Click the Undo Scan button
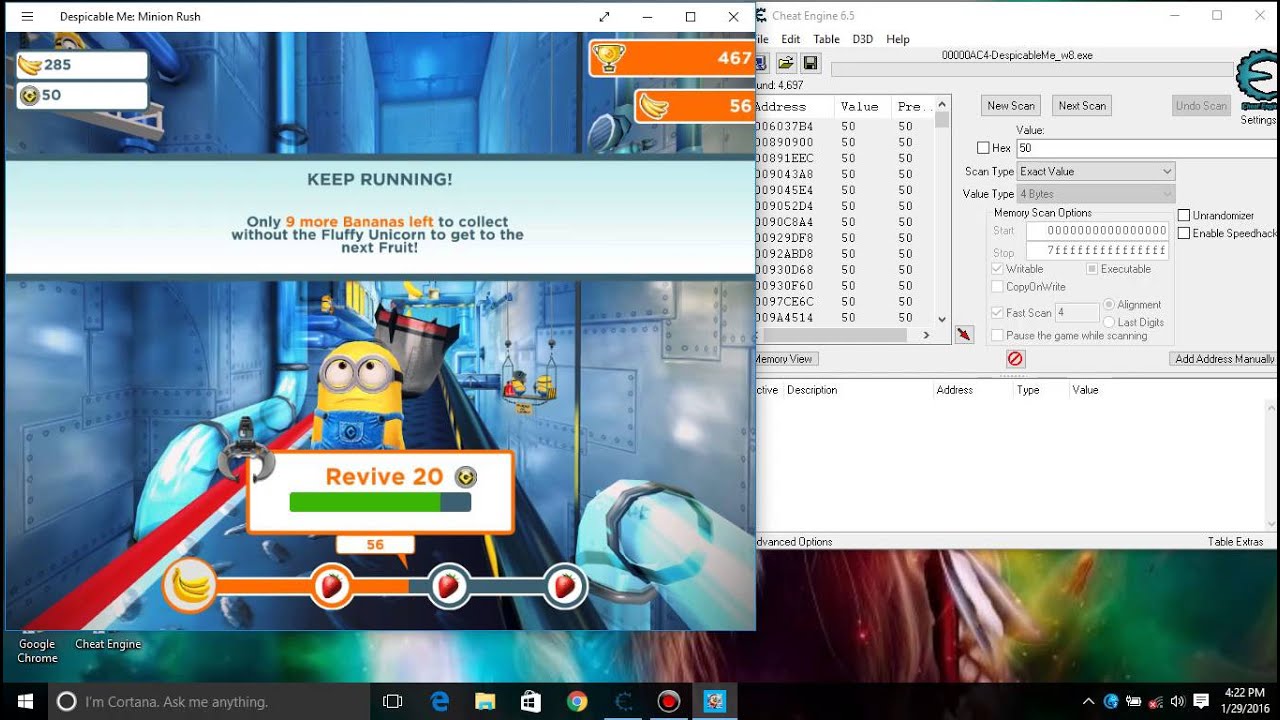 point(1201,105)
